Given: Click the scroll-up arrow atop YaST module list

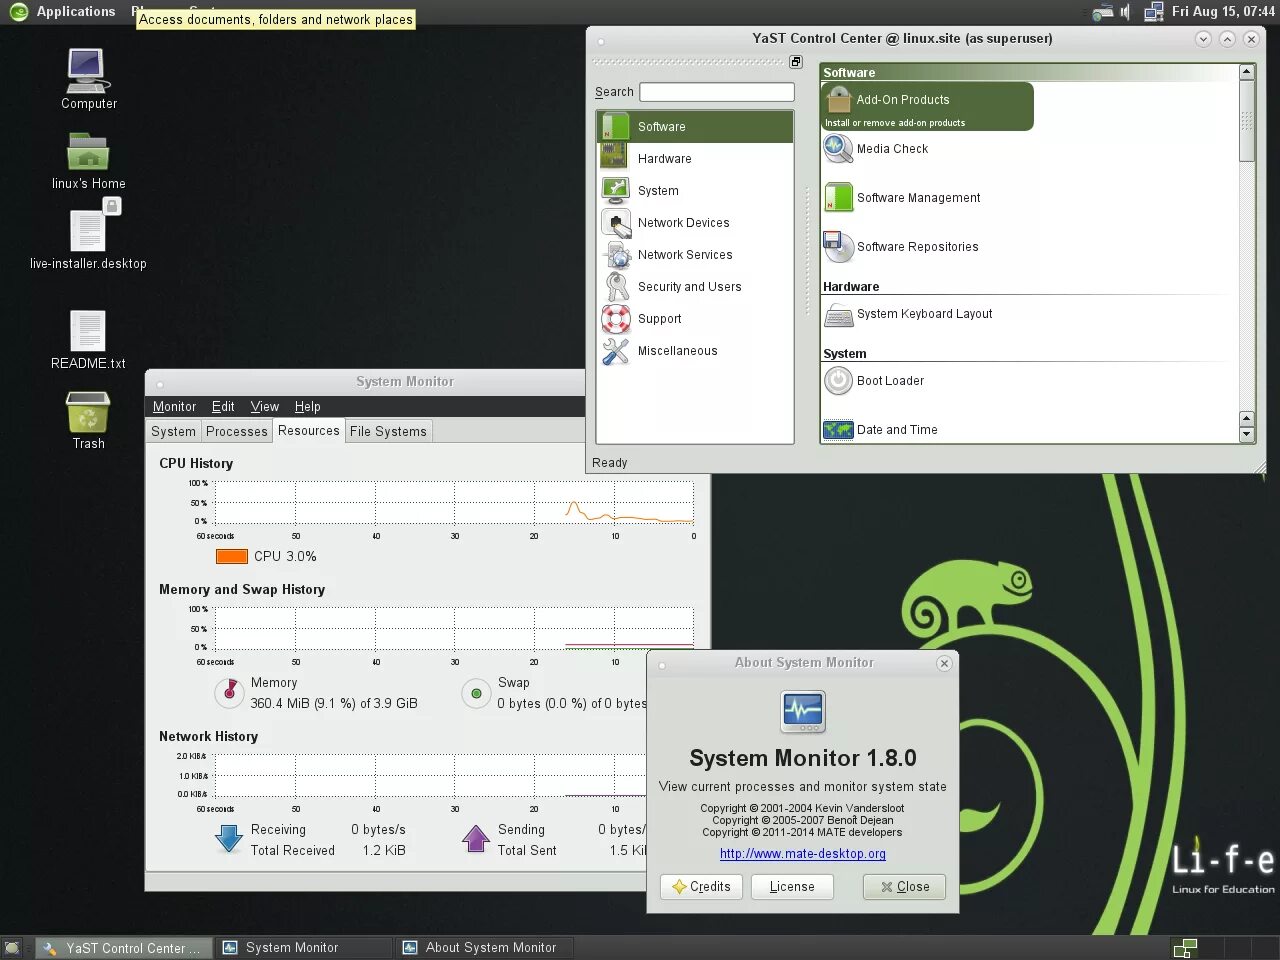Looking at the screenshot, I should point(1246,72).
